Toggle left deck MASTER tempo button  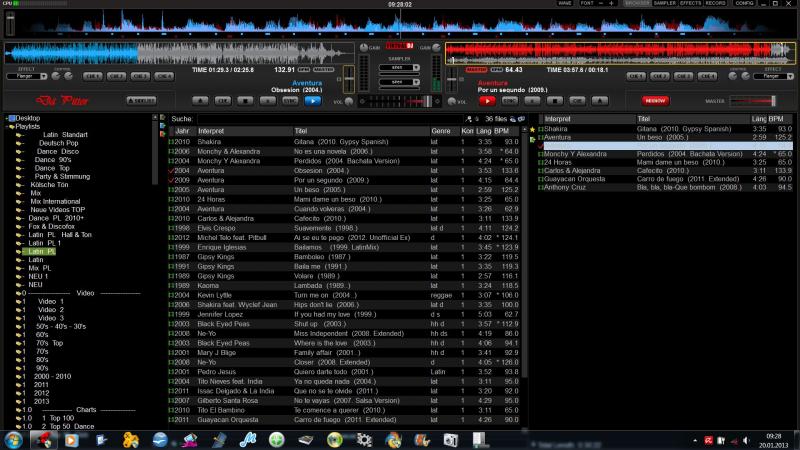(x=323, y=69)
